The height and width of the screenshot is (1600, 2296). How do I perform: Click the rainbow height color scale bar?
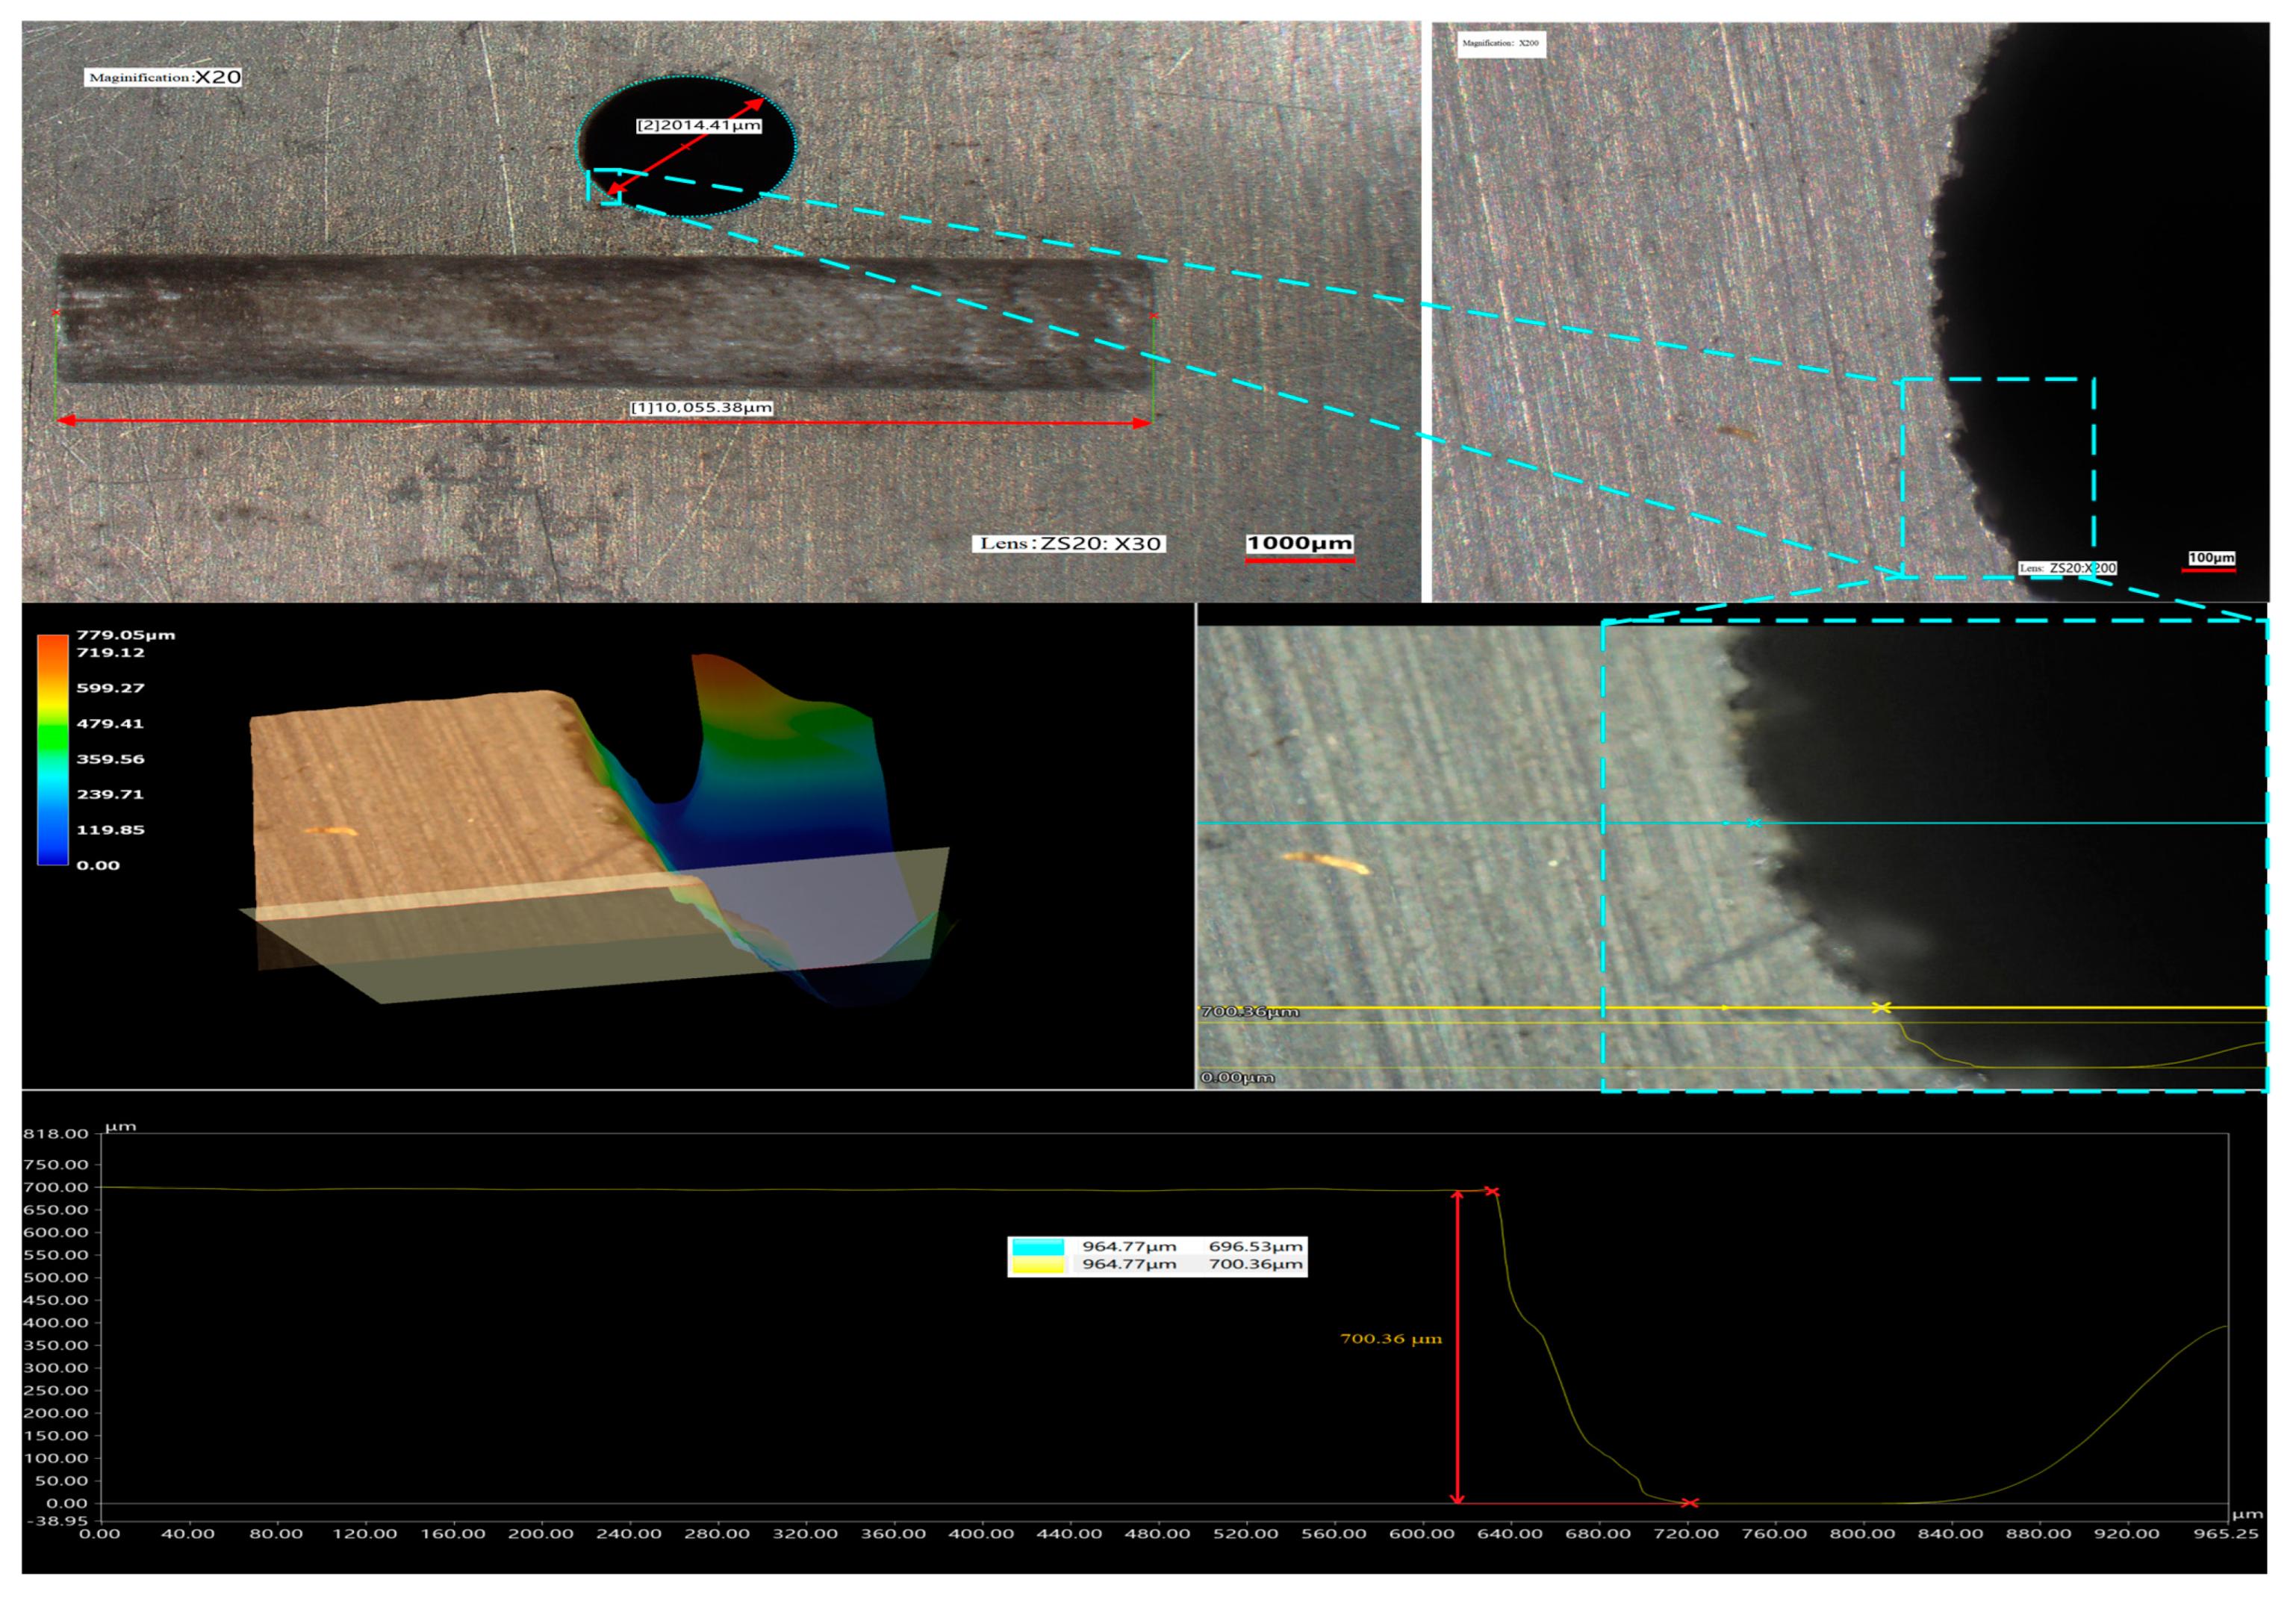coord(52,749)
